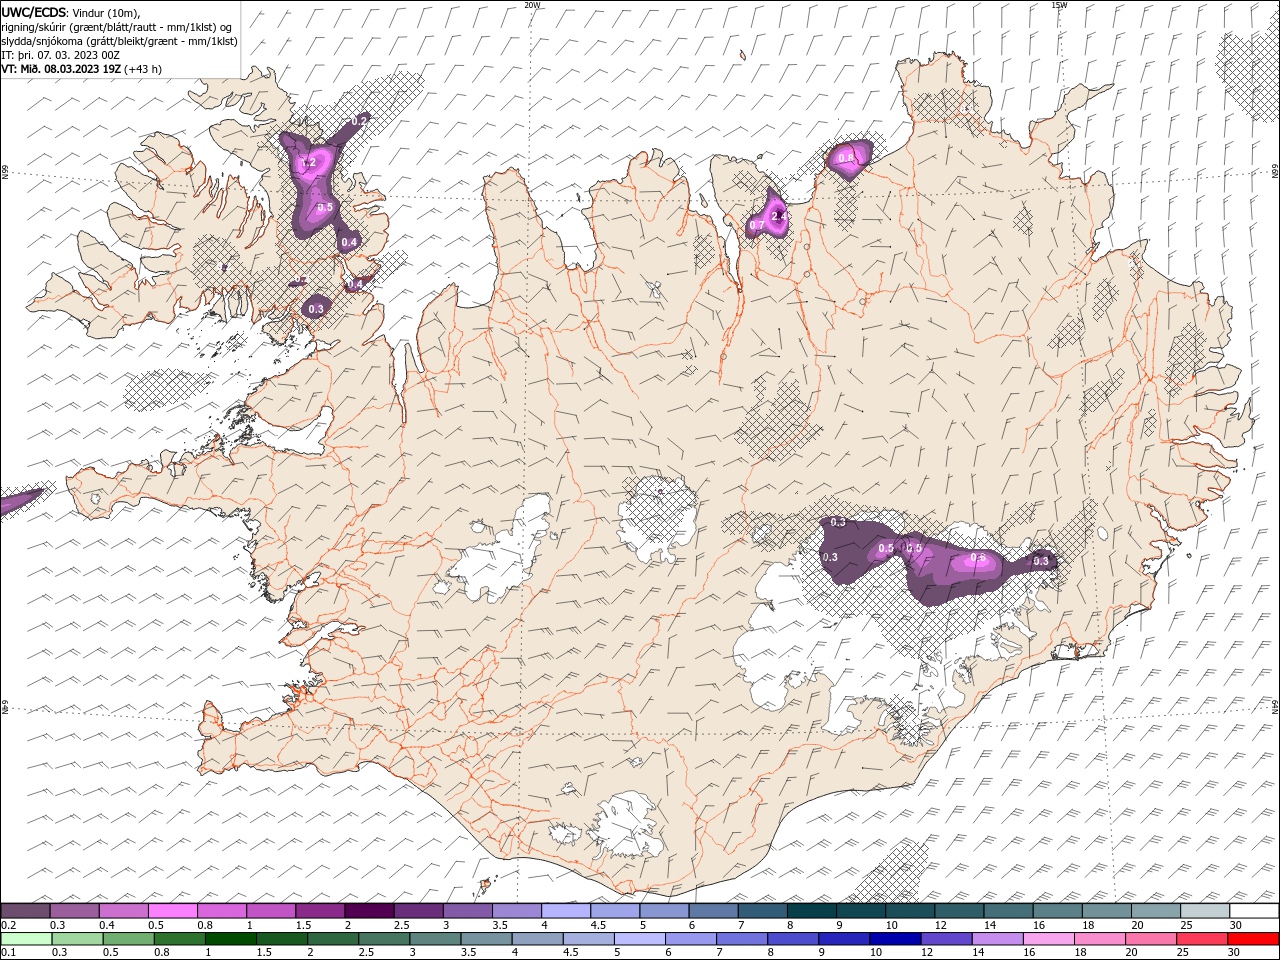Select upper legend light grey swatch labeled 25

pos(1204,911)
